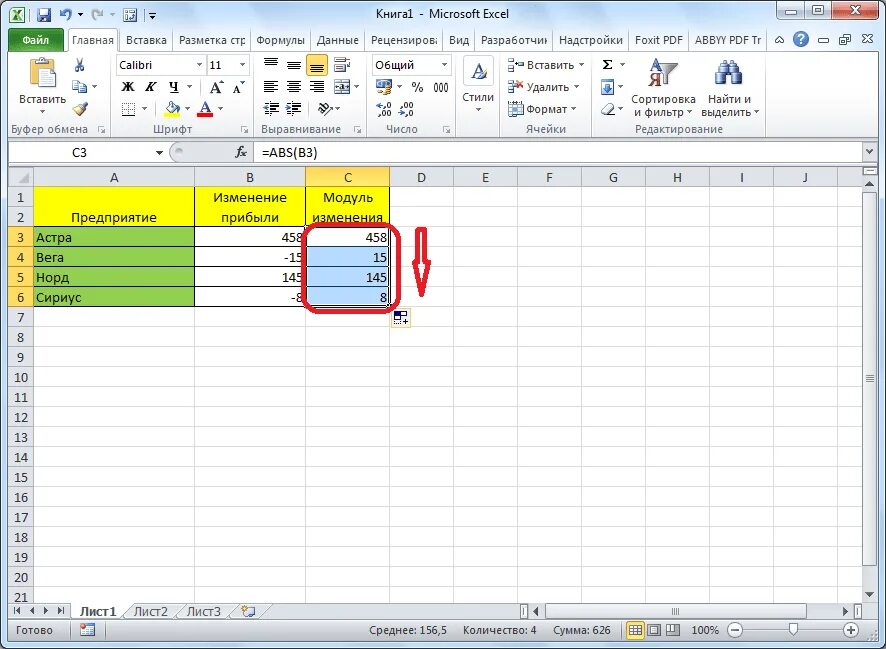Select the Format Painter brush icon
Image resolution: width=886 pixels, height=649 pixels.
80,108
